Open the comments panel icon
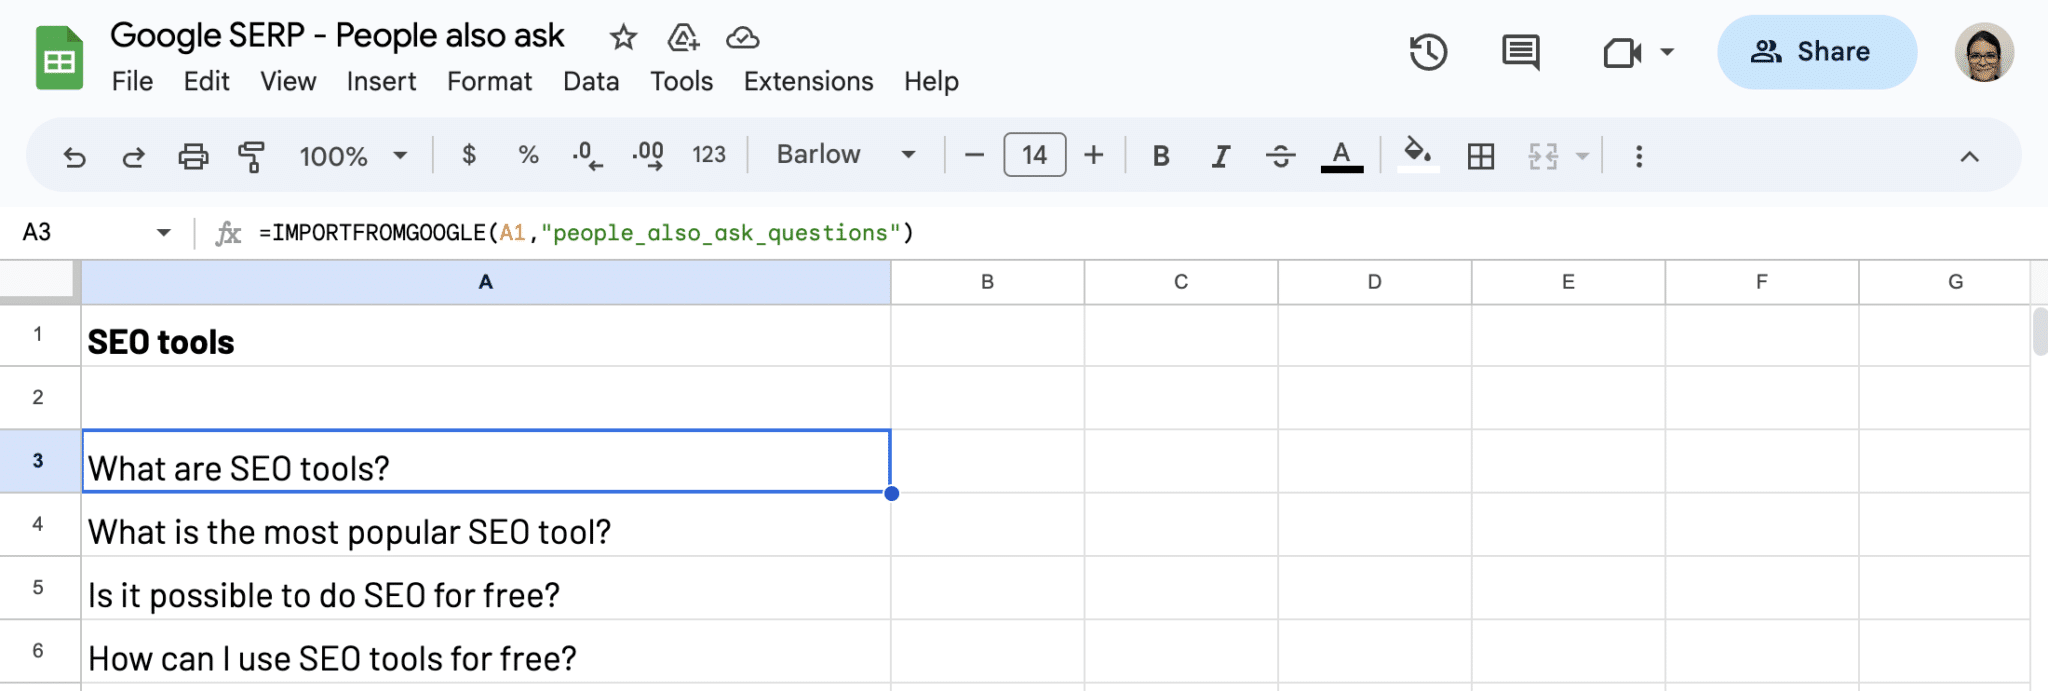 pyautogui.click(x=1521, y=52)
